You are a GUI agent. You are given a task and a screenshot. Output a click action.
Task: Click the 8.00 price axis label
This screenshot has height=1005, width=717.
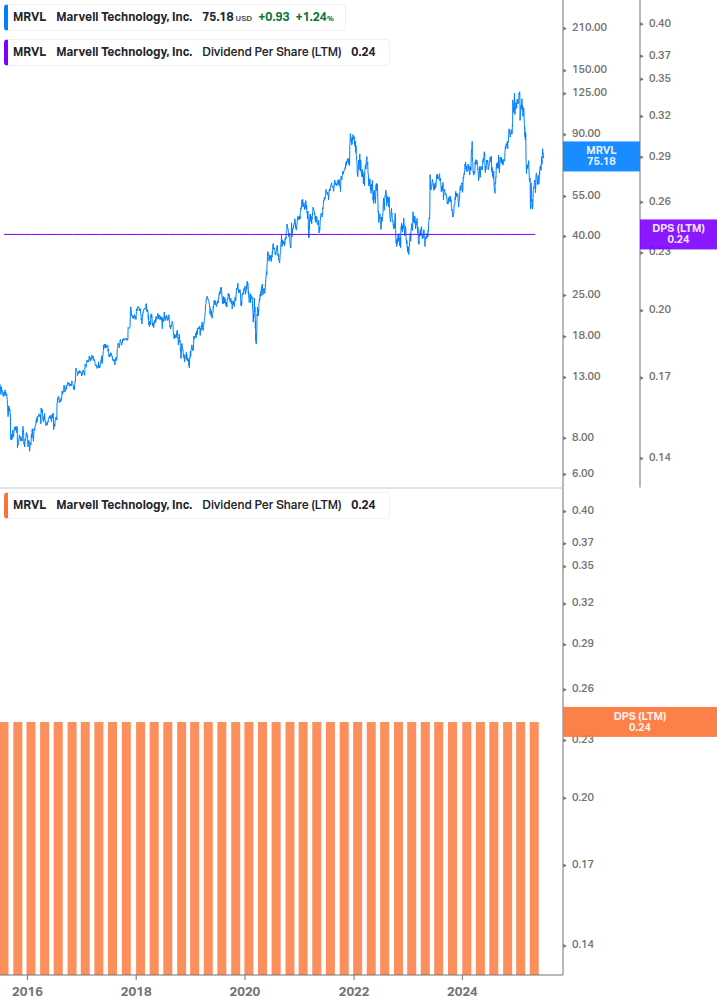[583, 437]
